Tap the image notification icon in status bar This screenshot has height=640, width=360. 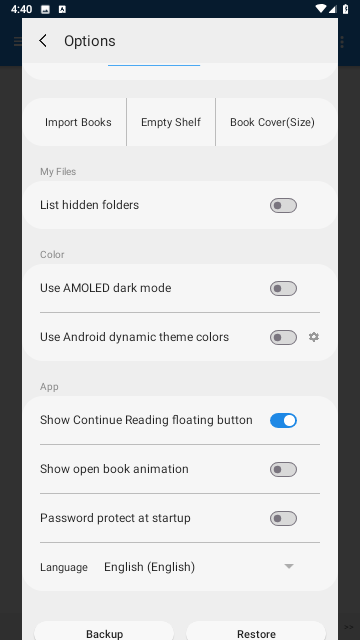click(x=45, y=9)
